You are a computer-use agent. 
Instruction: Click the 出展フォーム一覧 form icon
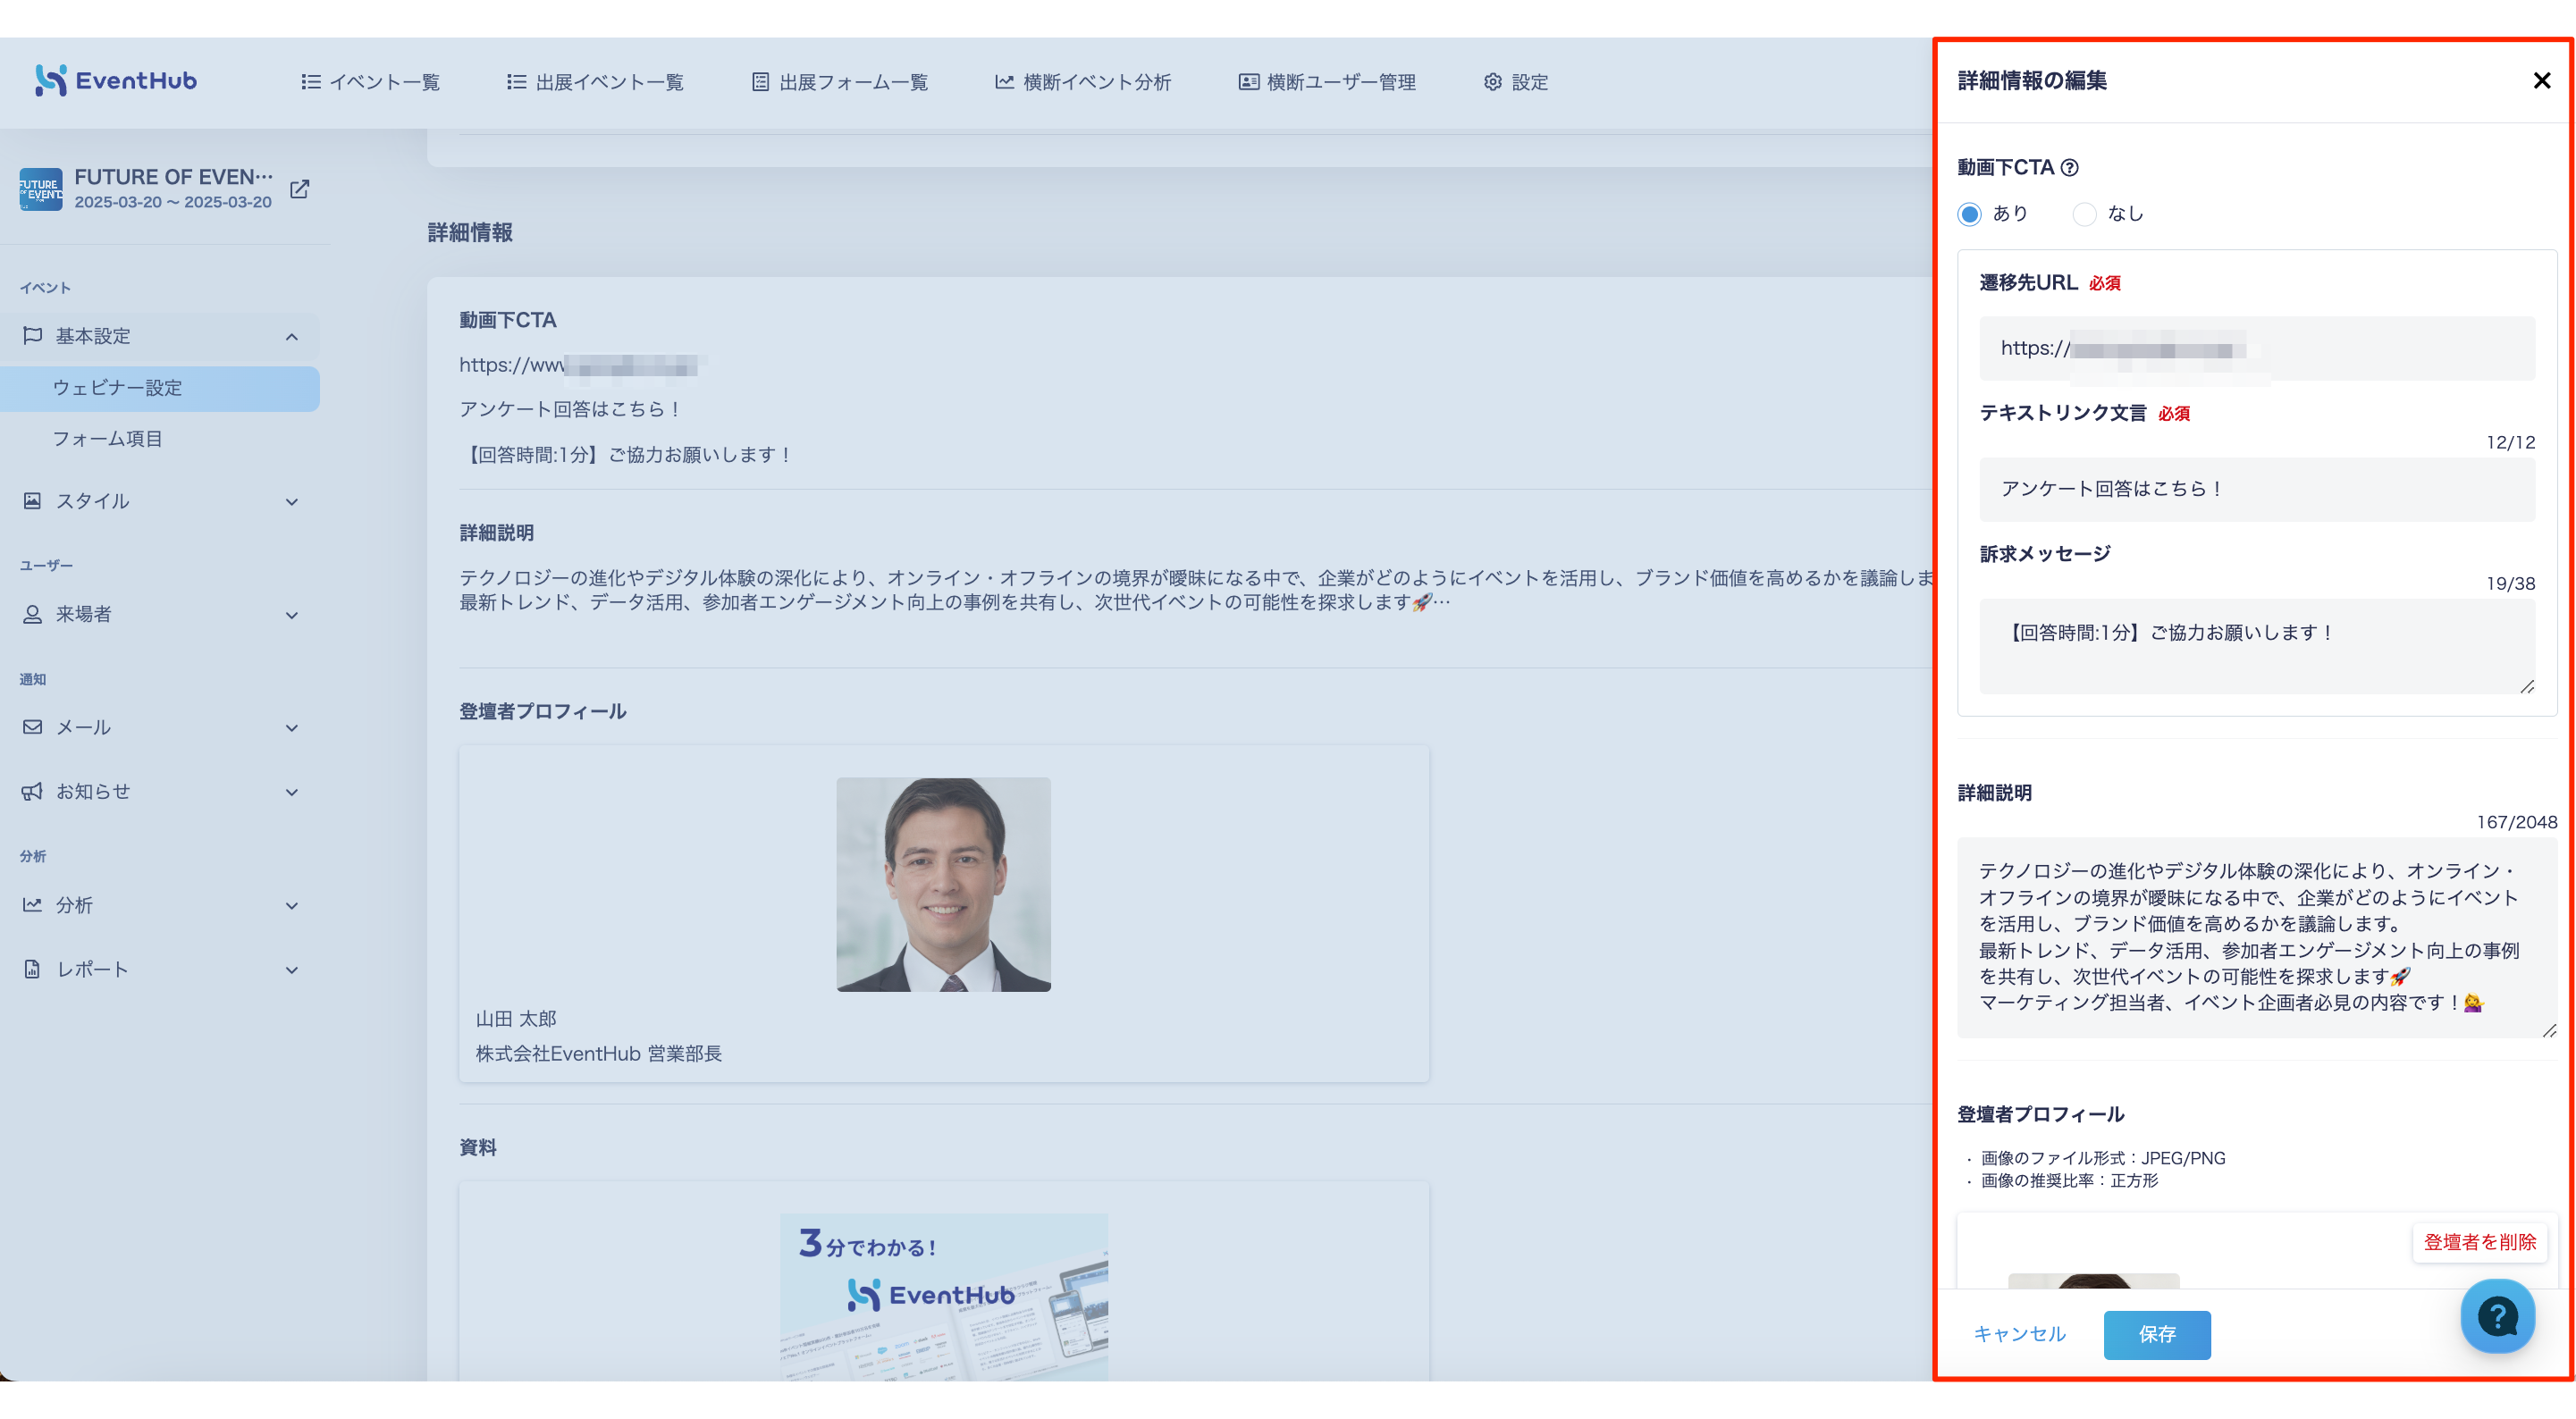coord(761,82)
